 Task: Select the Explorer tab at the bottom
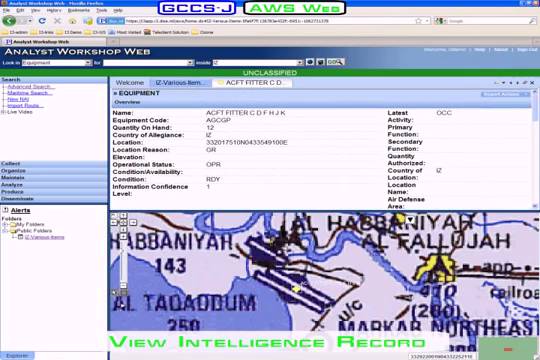pyautogui.click(x=17, y=356)
